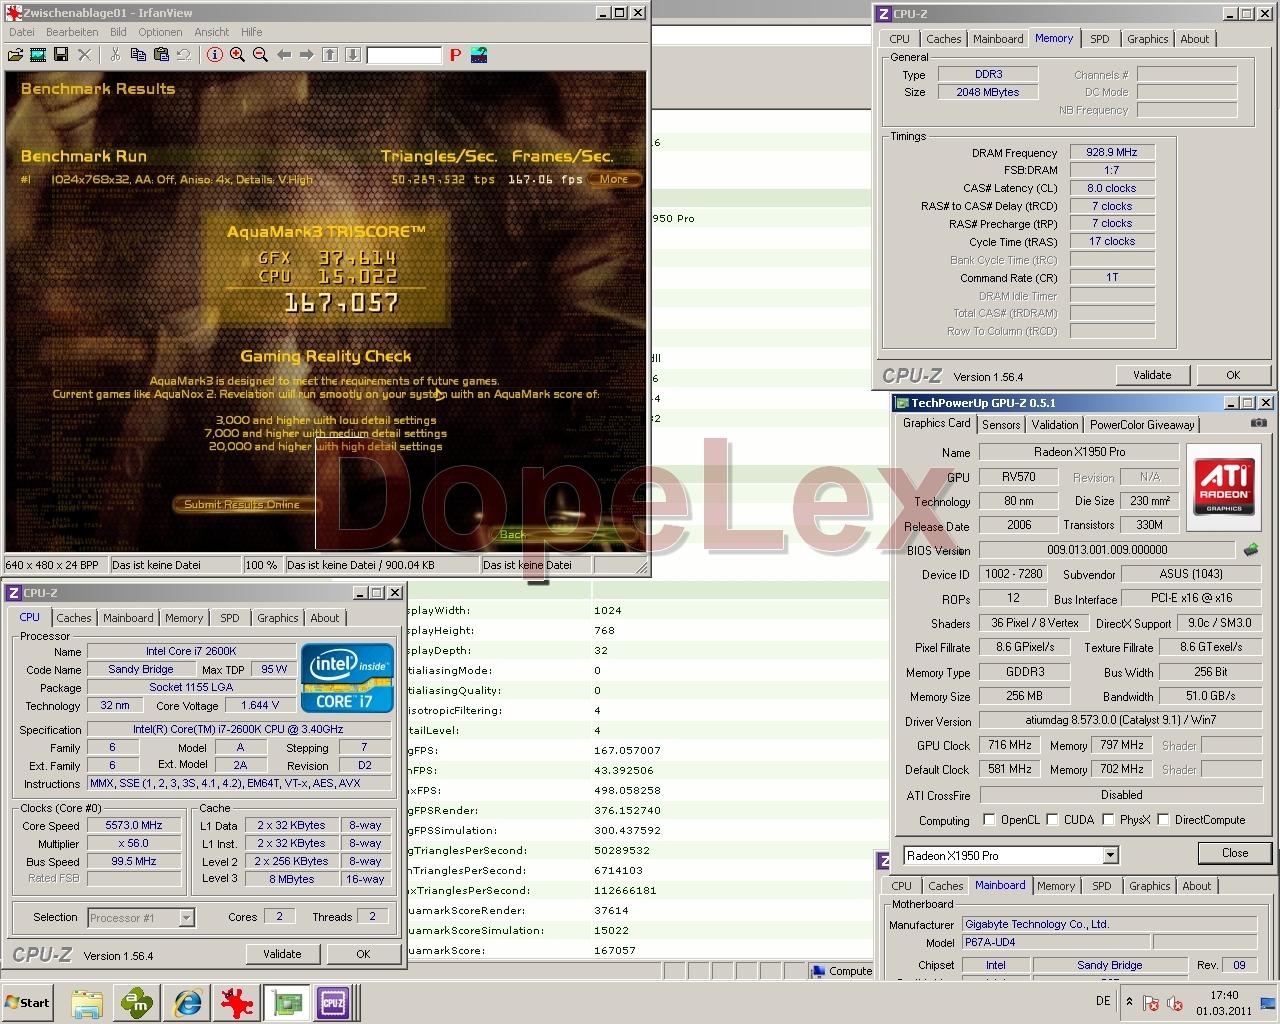Enable the DirectCompute checkbox in GPU-Z
Viewport: 1280px width, 1024px height.
click(x=1163, y=820)
